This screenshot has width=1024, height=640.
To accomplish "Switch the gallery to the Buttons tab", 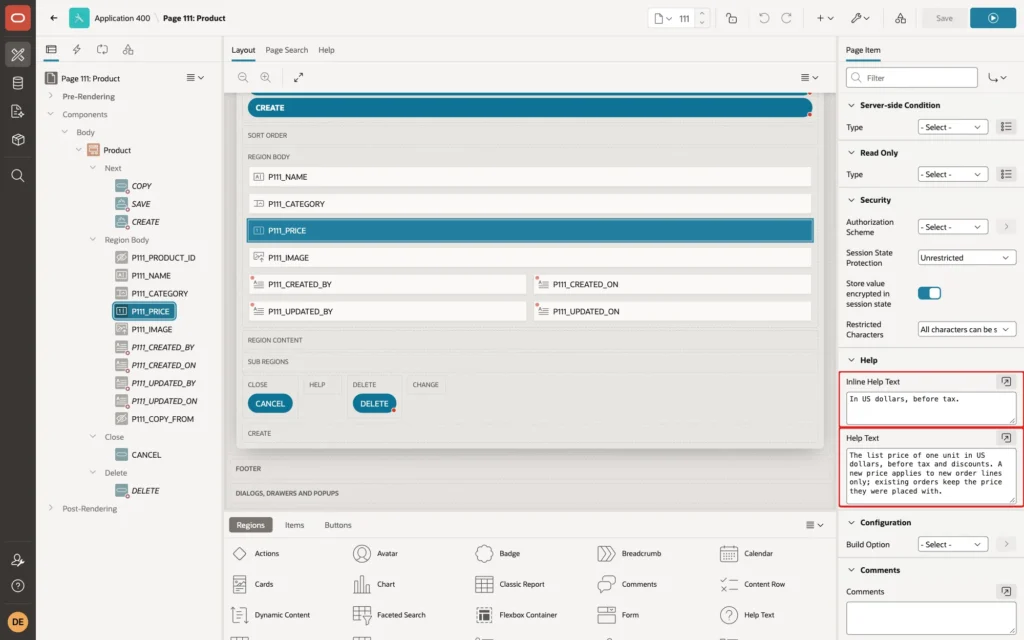I will pos(338,525).
